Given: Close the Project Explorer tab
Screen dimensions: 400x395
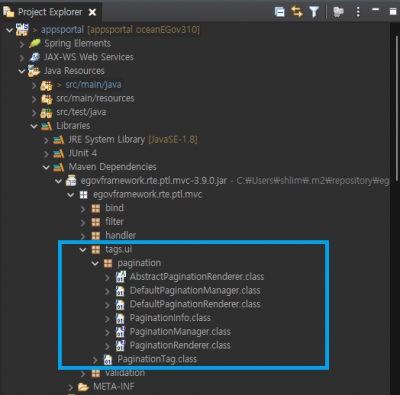Looking at the screenshot, I should tap(92, 12).
